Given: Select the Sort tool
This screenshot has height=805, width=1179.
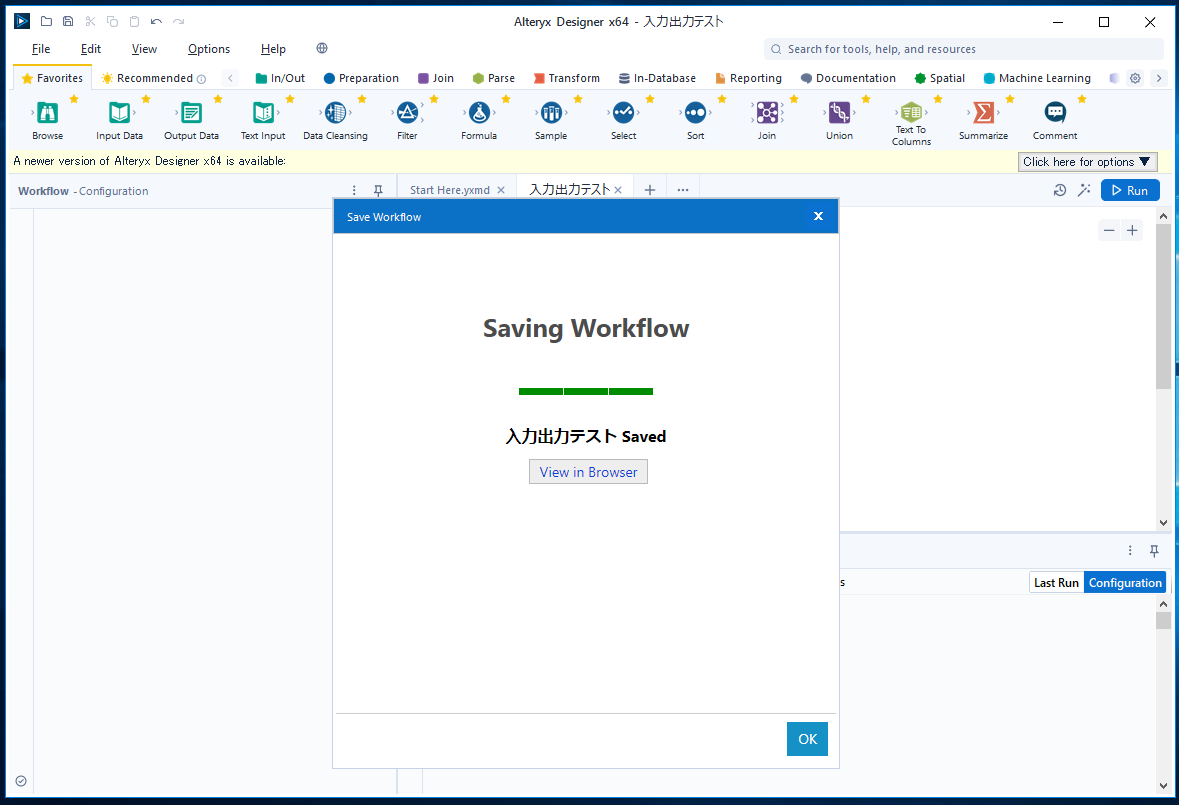Looking at the screenshot, I should (695, 113).
